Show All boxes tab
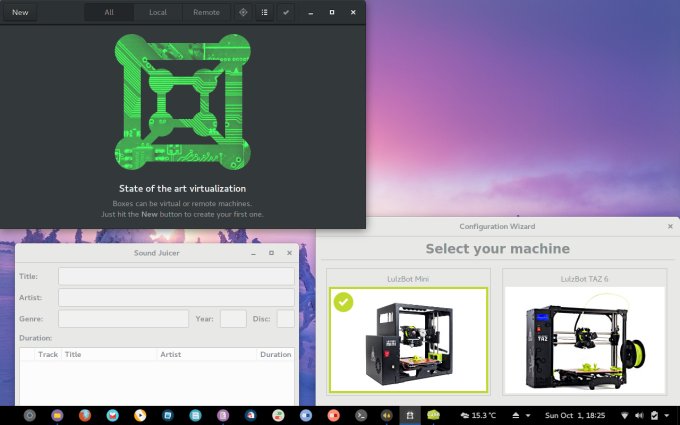 pos(109,12)
